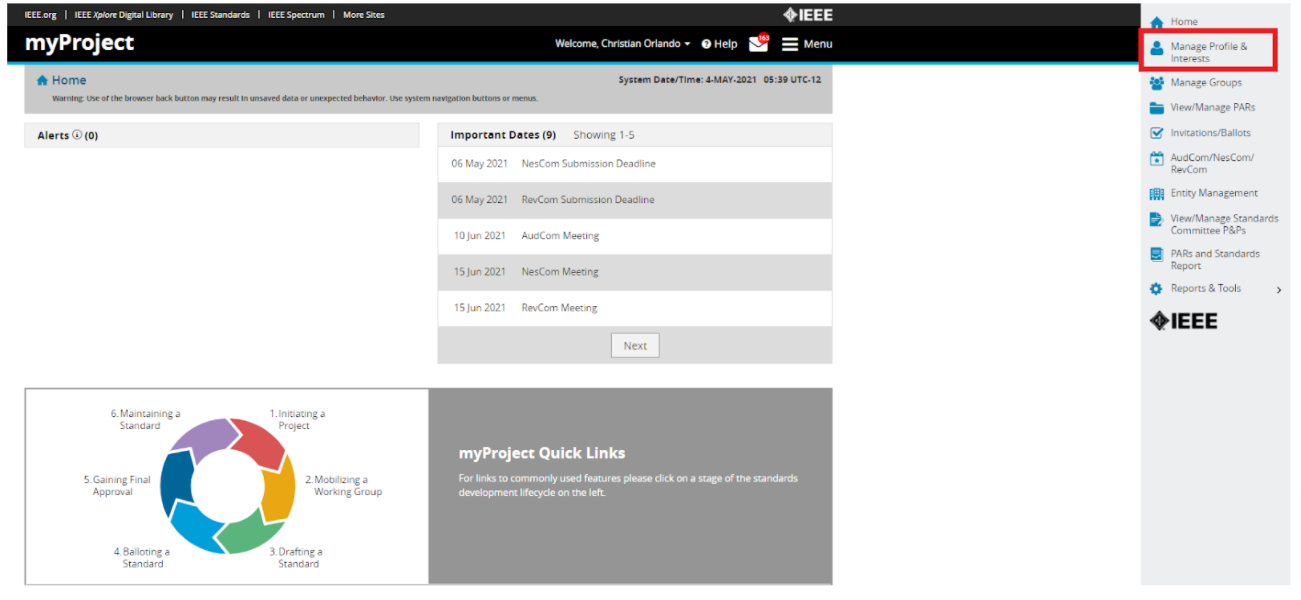This screenshot has height=600, width=1301.
Task: Select Manage Groups menu item
Action: tap(1206, 83)
